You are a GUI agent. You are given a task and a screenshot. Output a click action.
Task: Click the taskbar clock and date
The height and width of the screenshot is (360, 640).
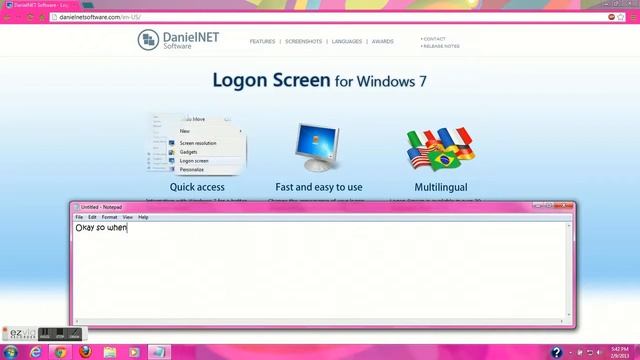(620, 352)
